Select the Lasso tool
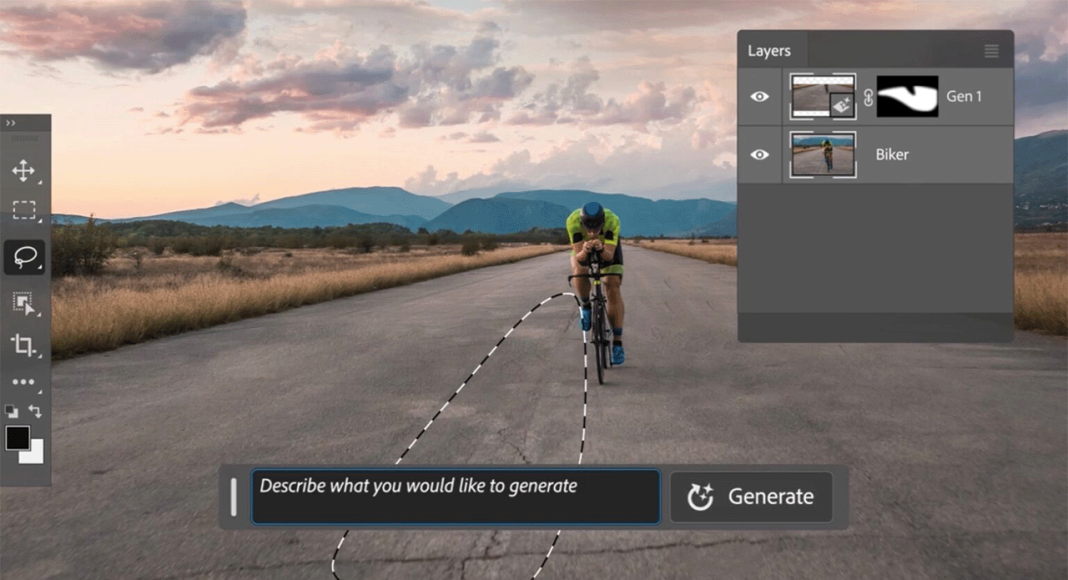The image size is (1068, 580). pyautogui.click(x=25, y=257)
